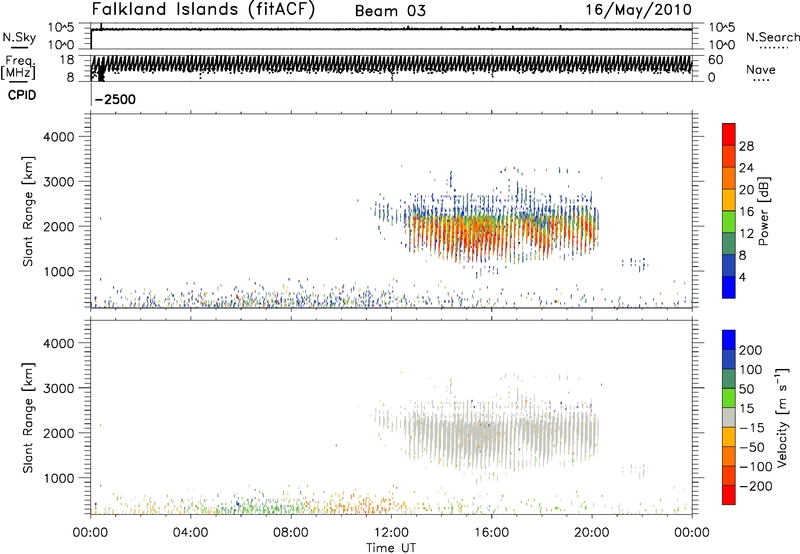The height and width of the screenshot is (554, 800).
Task: Click the date '16/May/2010'
Action: click(x=638, y=9)
